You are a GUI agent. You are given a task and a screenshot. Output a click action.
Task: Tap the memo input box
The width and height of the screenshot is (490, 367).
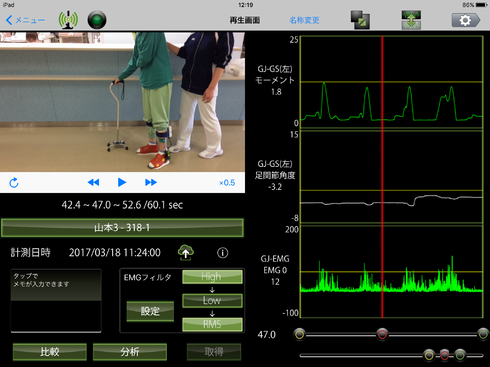(x=56, y=301)
